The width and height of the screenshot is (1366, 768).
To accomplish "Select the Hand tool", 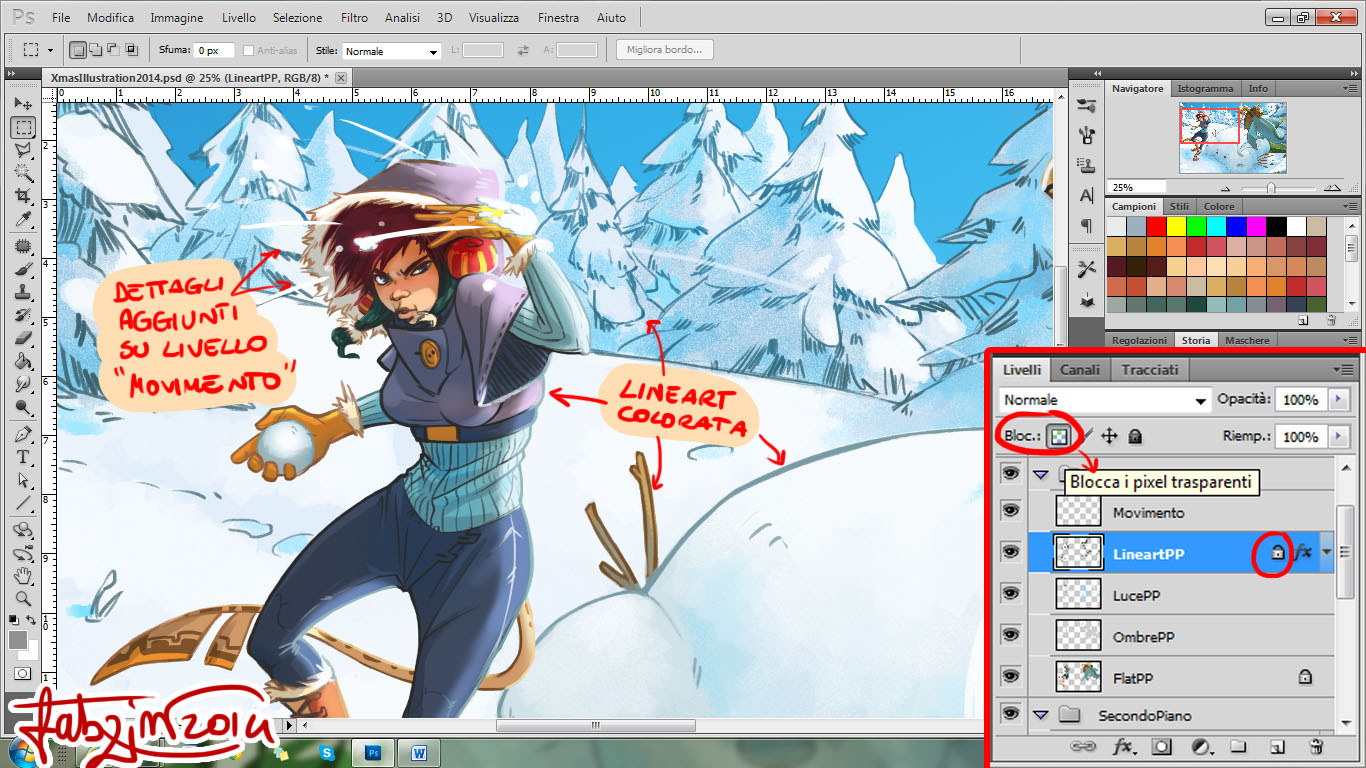I will [23, 576].
